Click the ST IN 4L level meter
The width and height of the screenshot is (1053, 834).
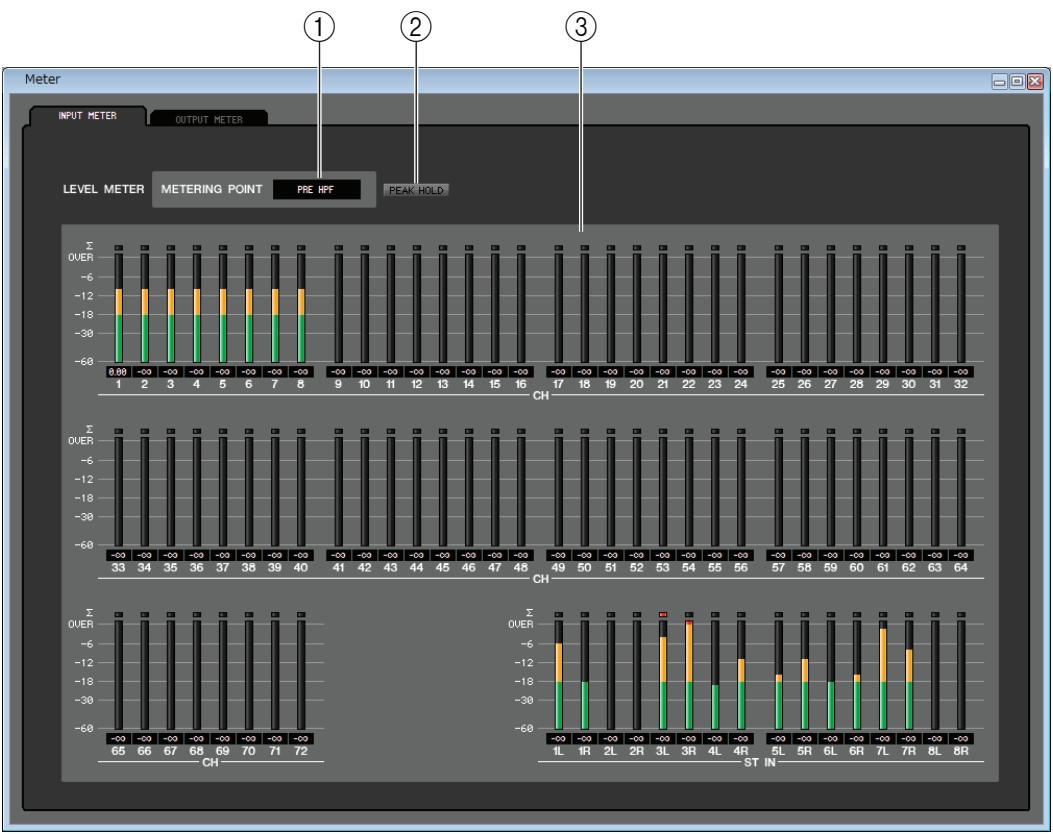coord(715,675)
